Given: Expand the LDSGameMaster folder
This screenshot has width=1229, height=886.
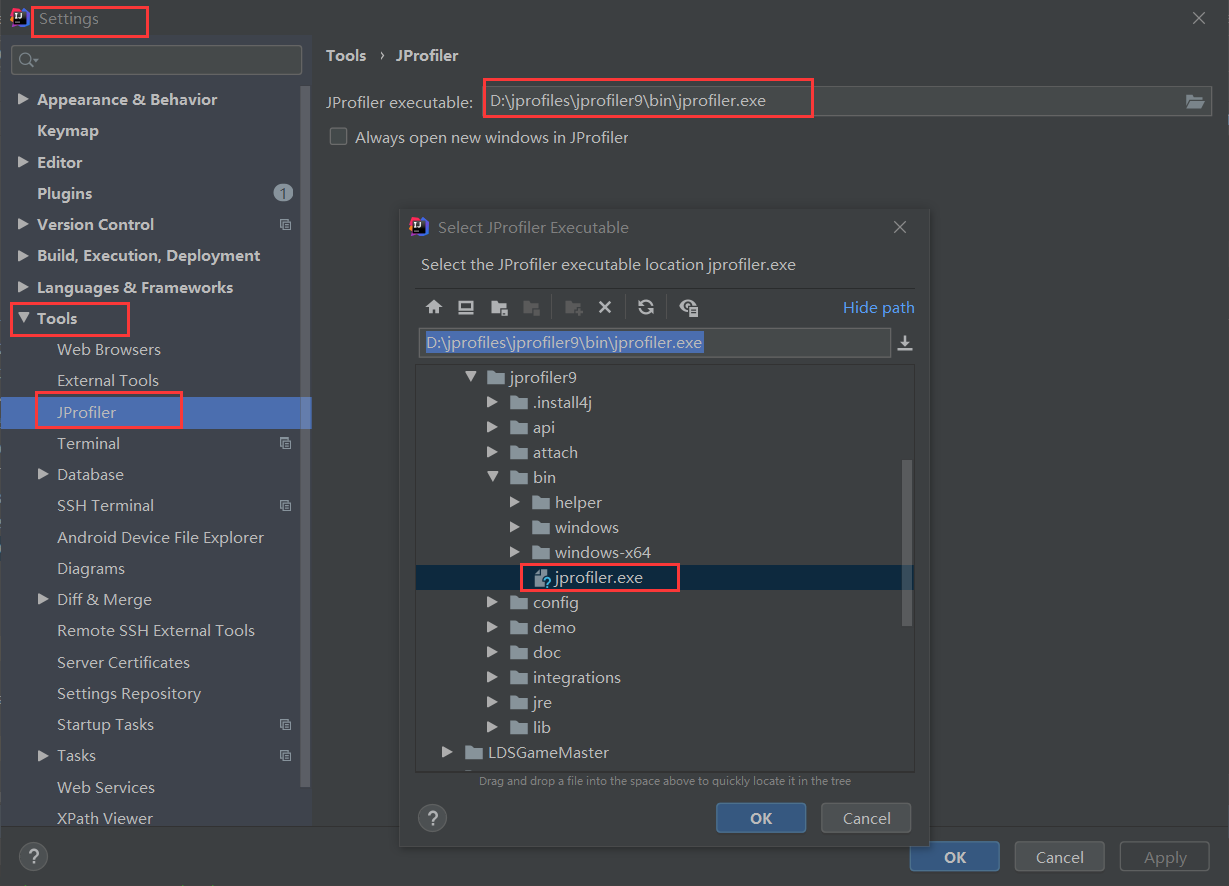Looking at the screenshot, I should [447, 752].
